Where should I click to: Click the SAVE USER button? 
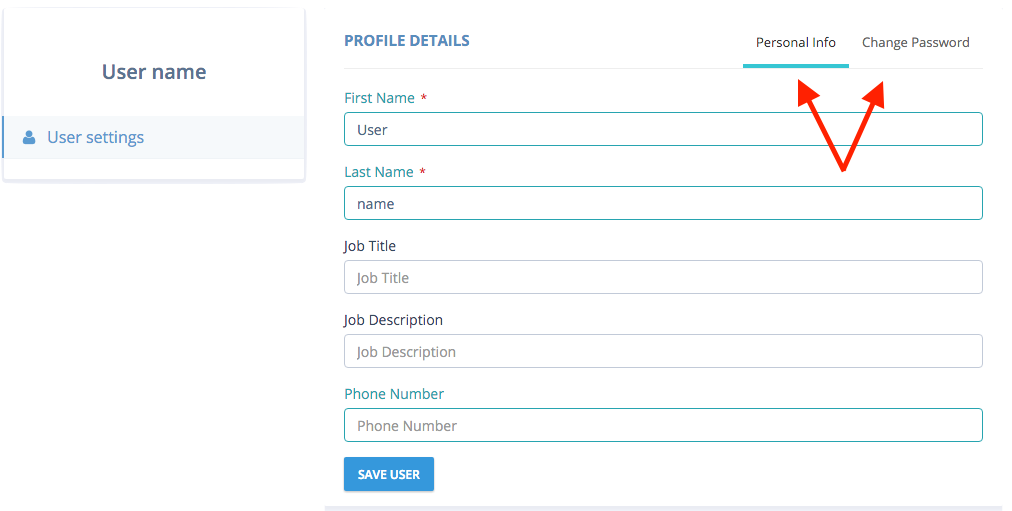tap(389, 474)
